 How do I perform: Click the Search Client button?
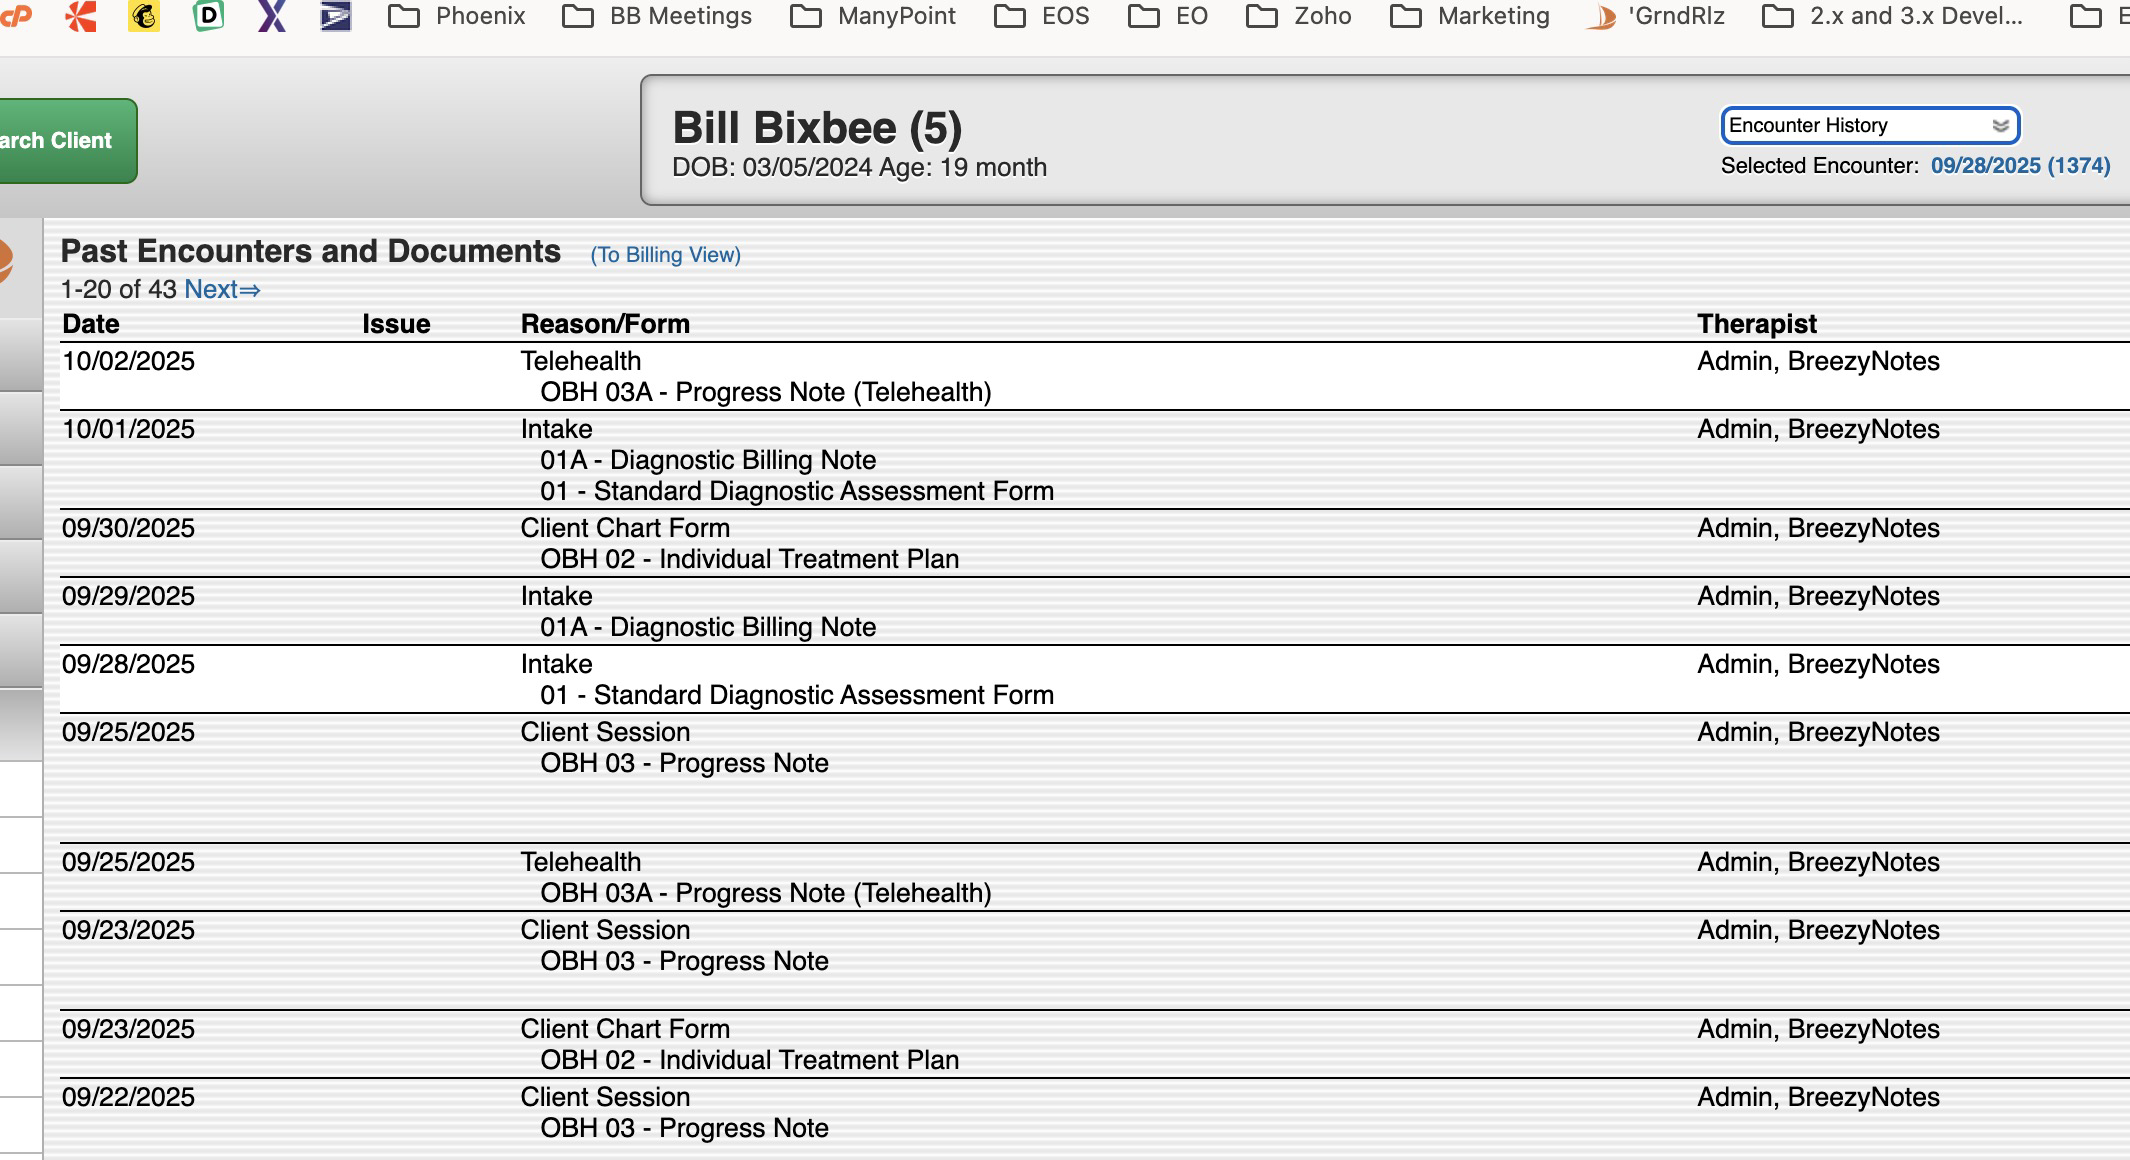click(x=60, y=141)
